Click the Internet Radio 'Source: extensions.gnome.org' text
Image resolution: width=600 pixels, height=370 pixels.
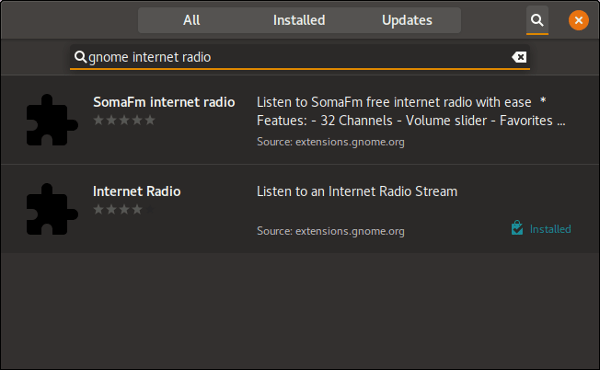coord(331,231)
